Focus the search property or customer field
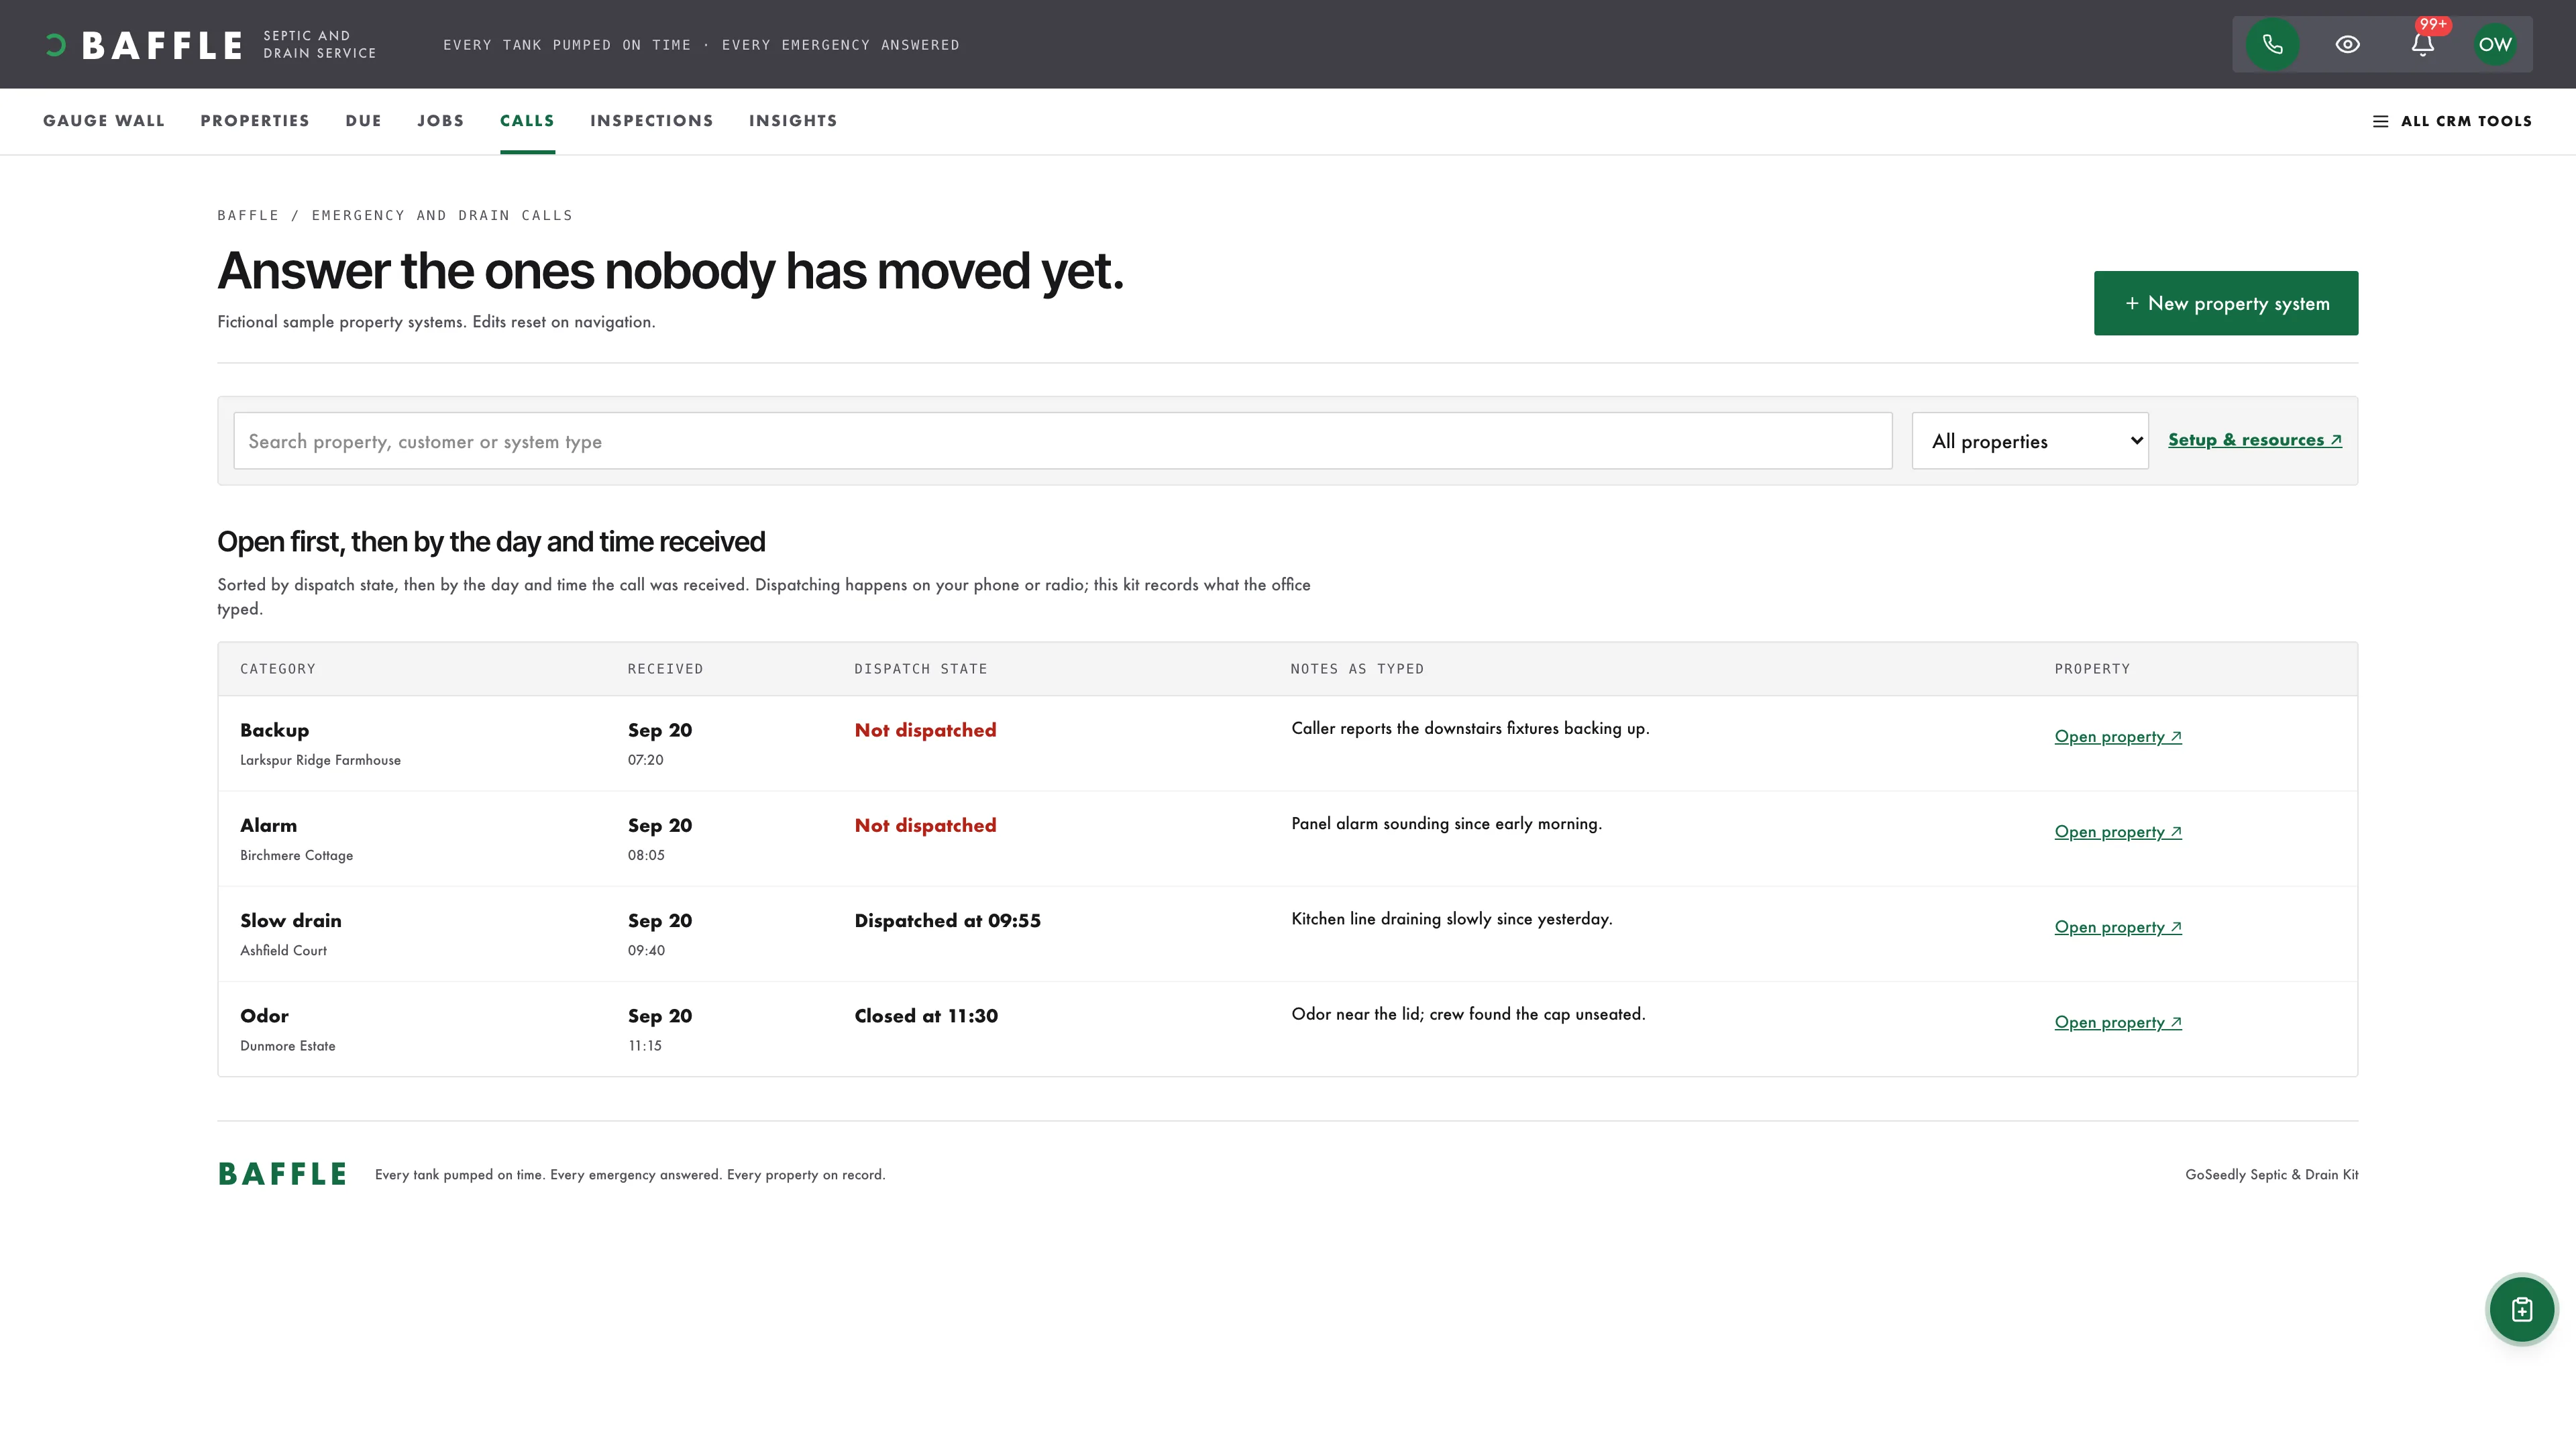Viewport: 2576px width, 1449px height. (1063, 441)
